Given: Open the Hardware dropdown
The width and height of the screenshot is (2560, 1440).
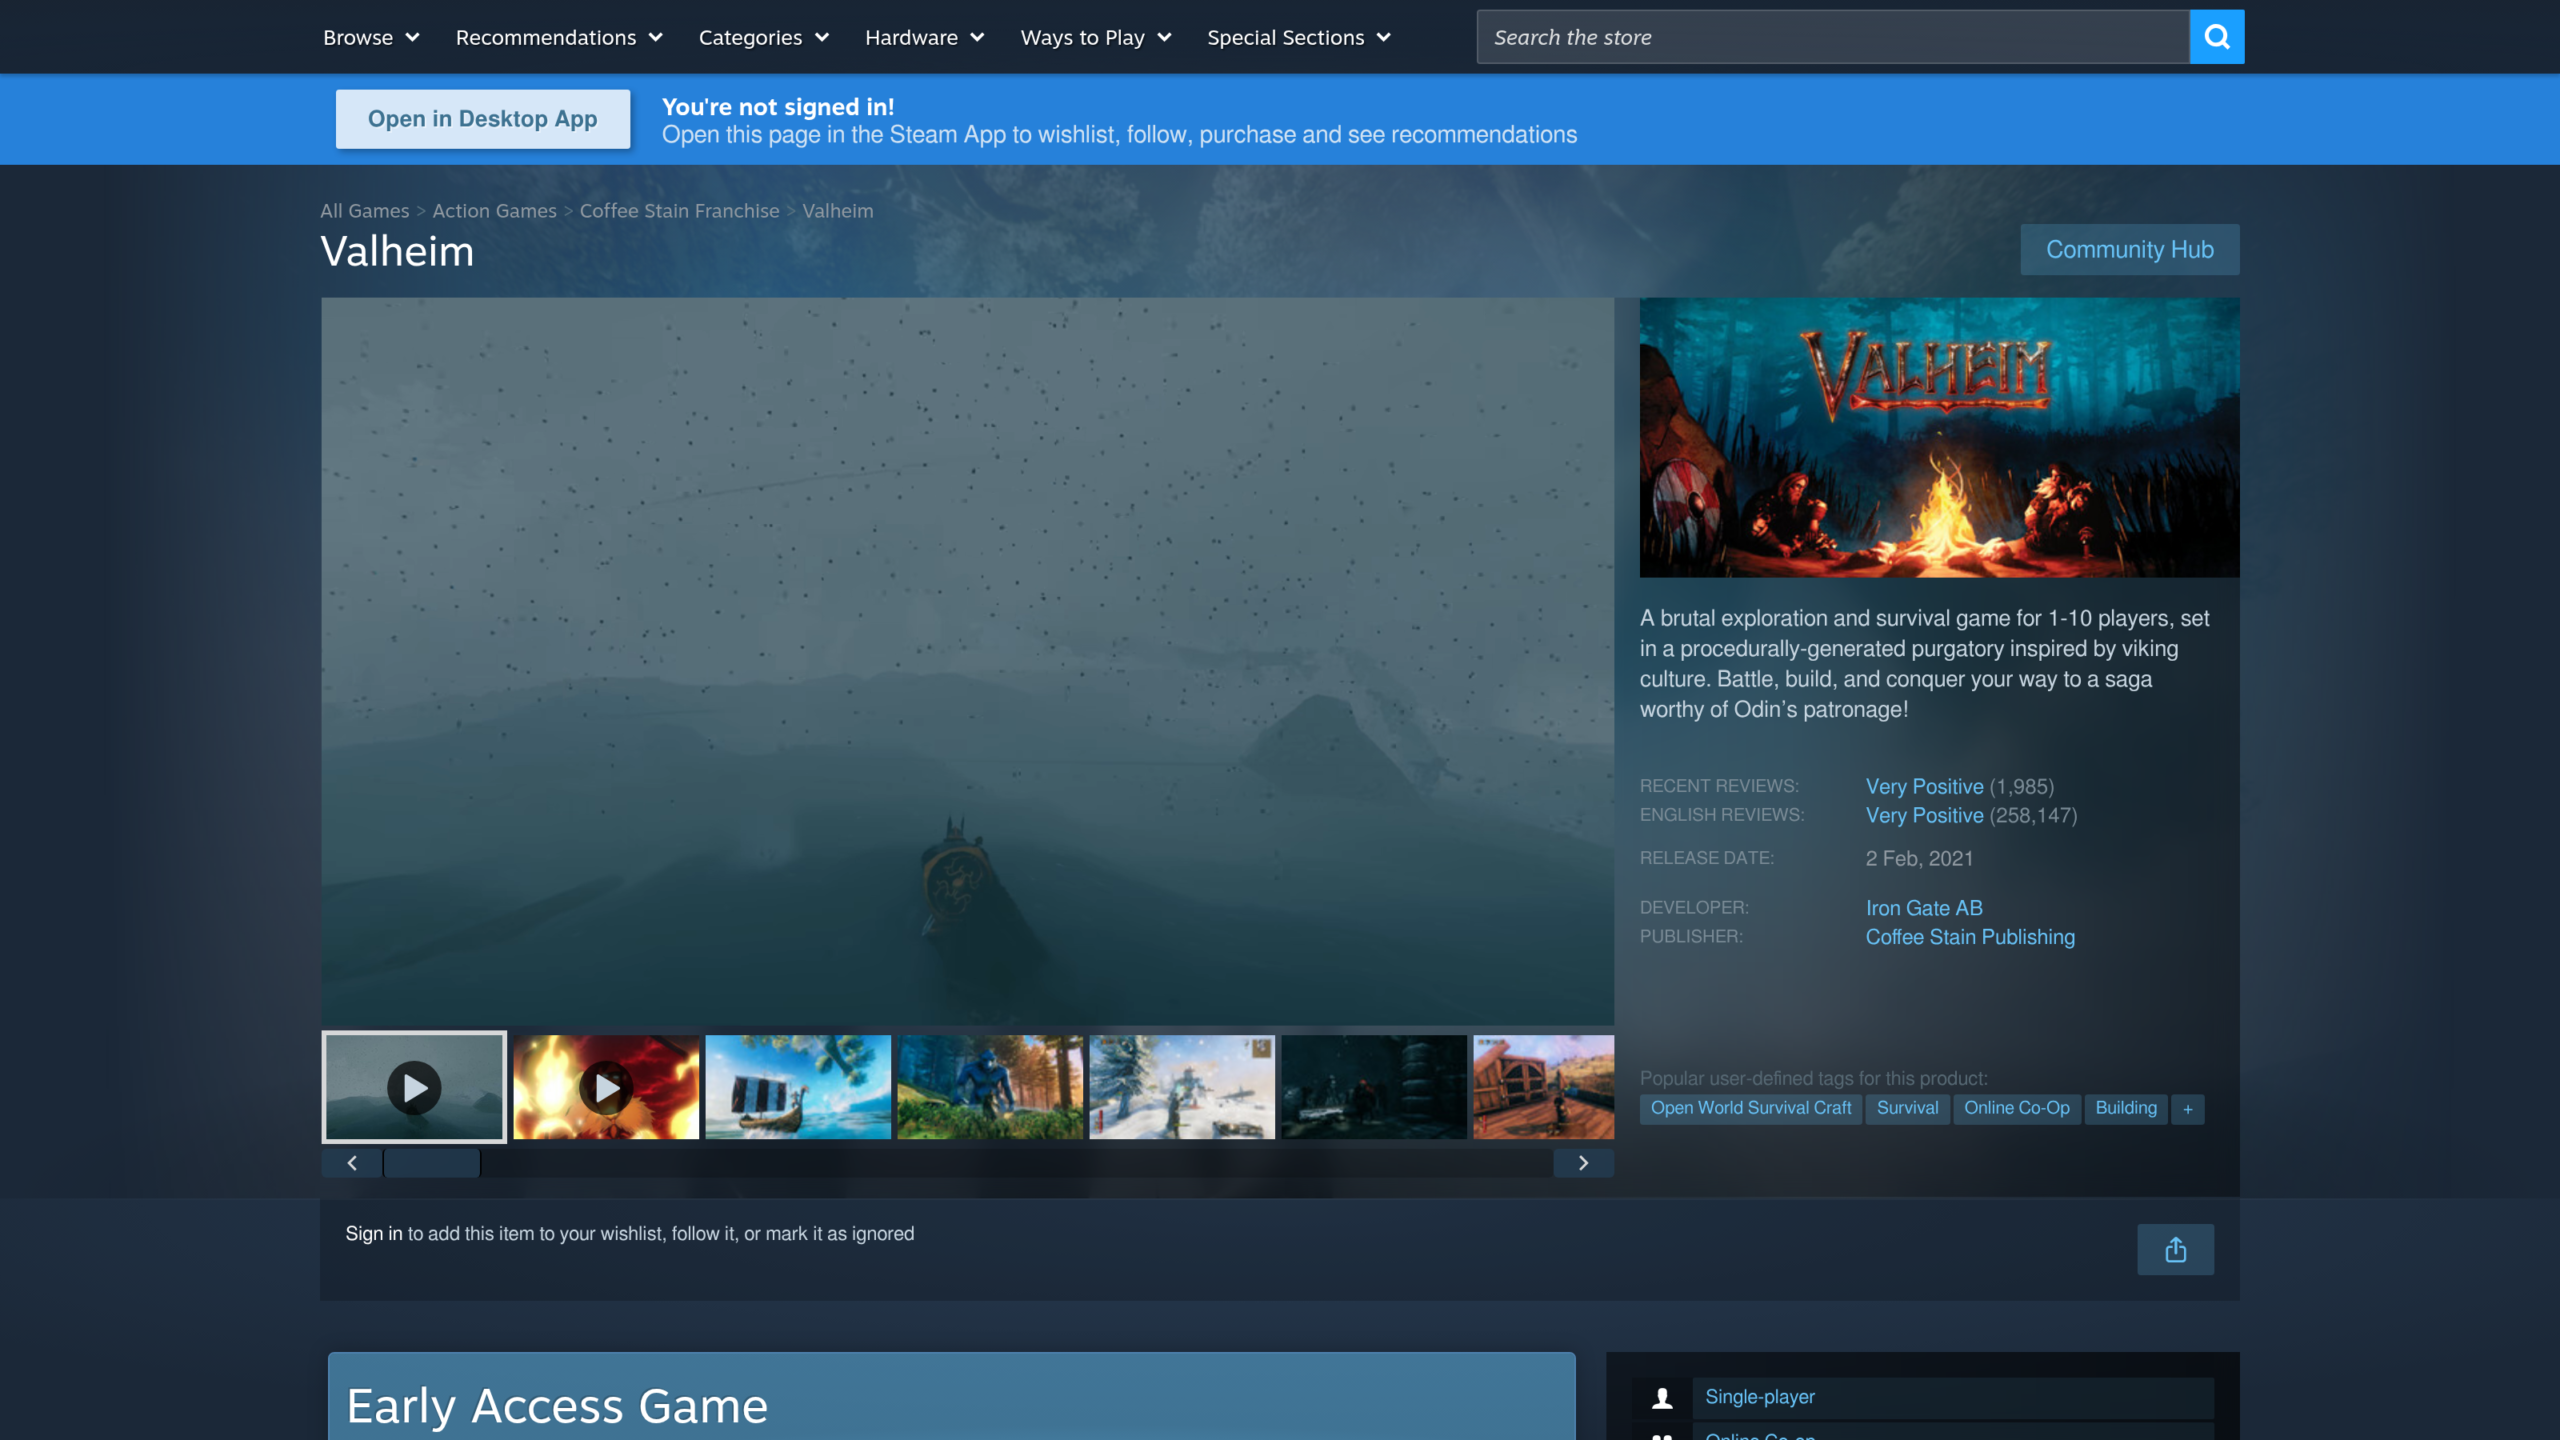Looking at the screenshot, I should (x=925, y=37).
